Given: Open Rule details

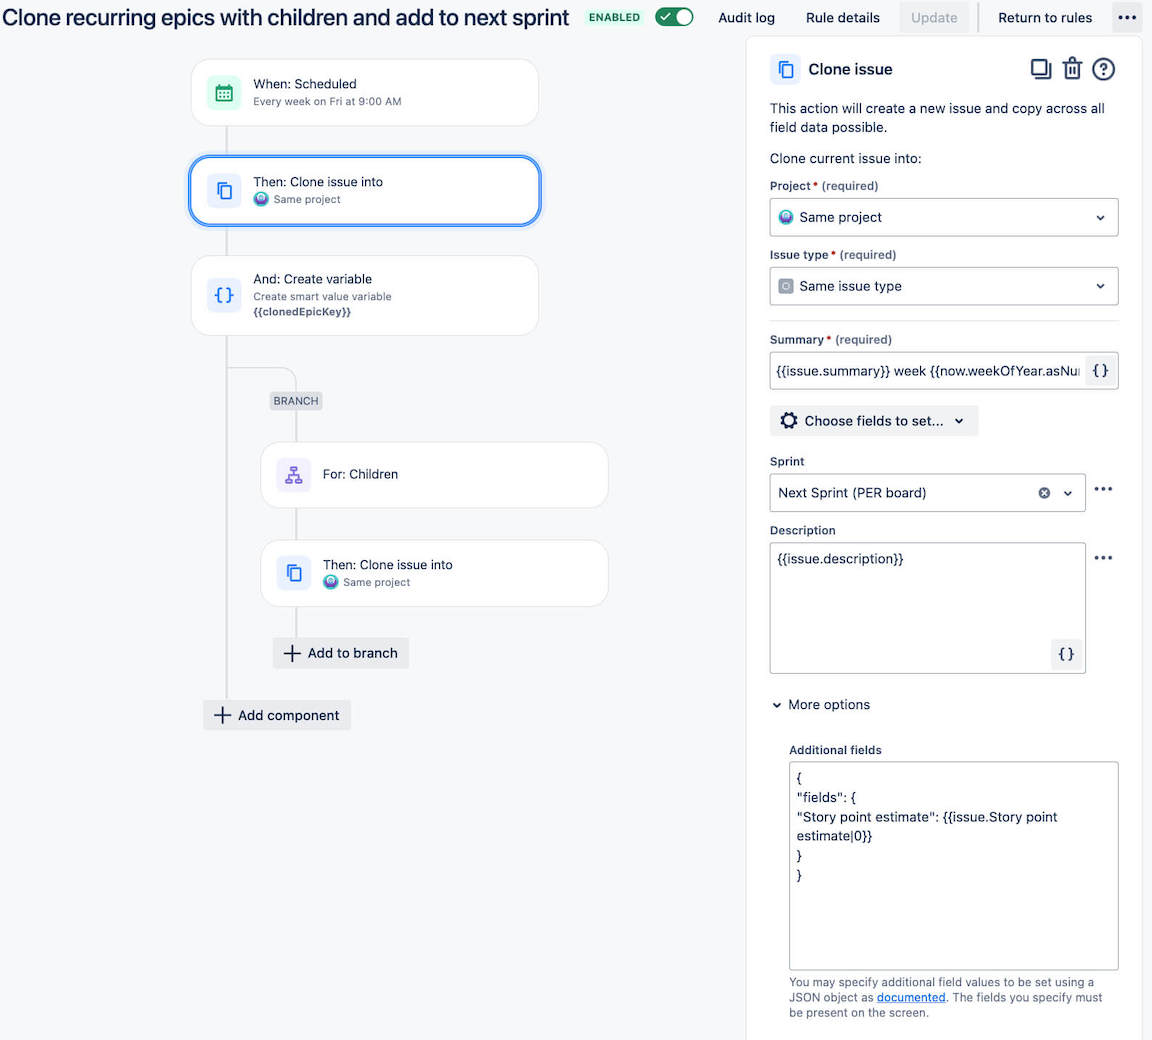Looking at the screenshot, I should [842, 18].
